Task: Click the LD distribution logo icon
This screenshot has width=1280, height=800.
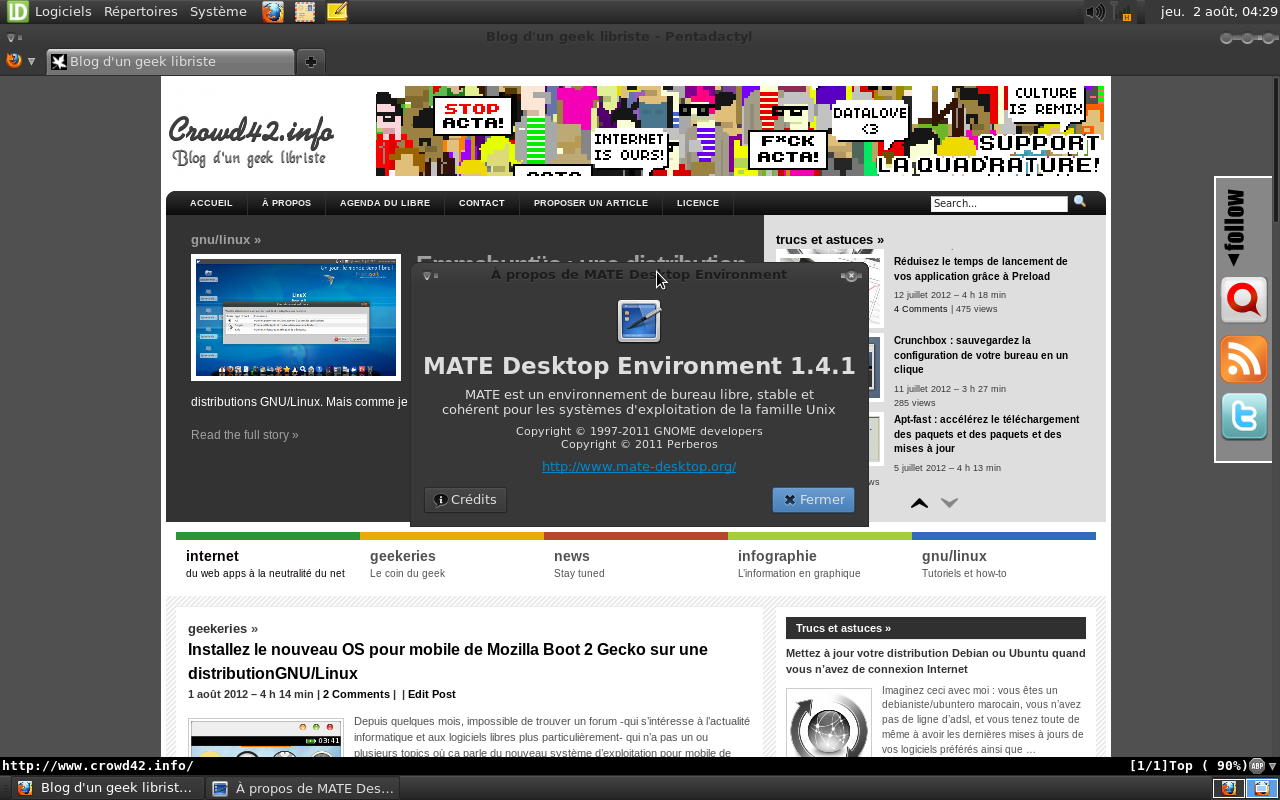Action: click(17, 12)
